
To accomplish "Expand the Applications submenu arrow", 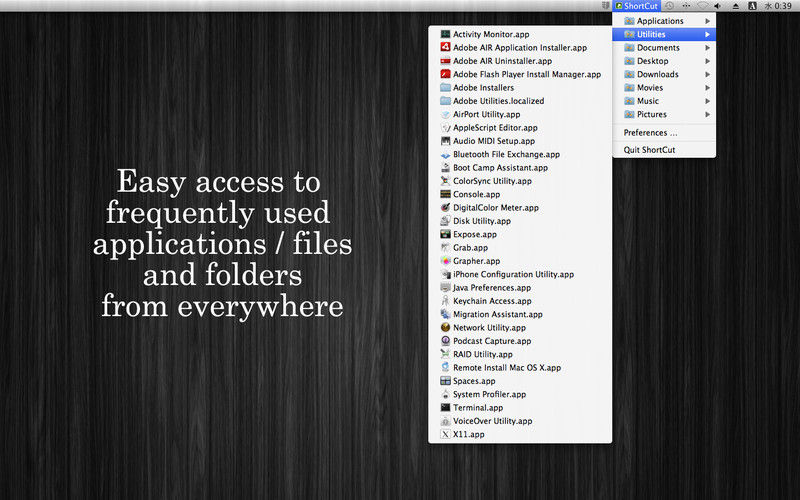I will (708, 21).
